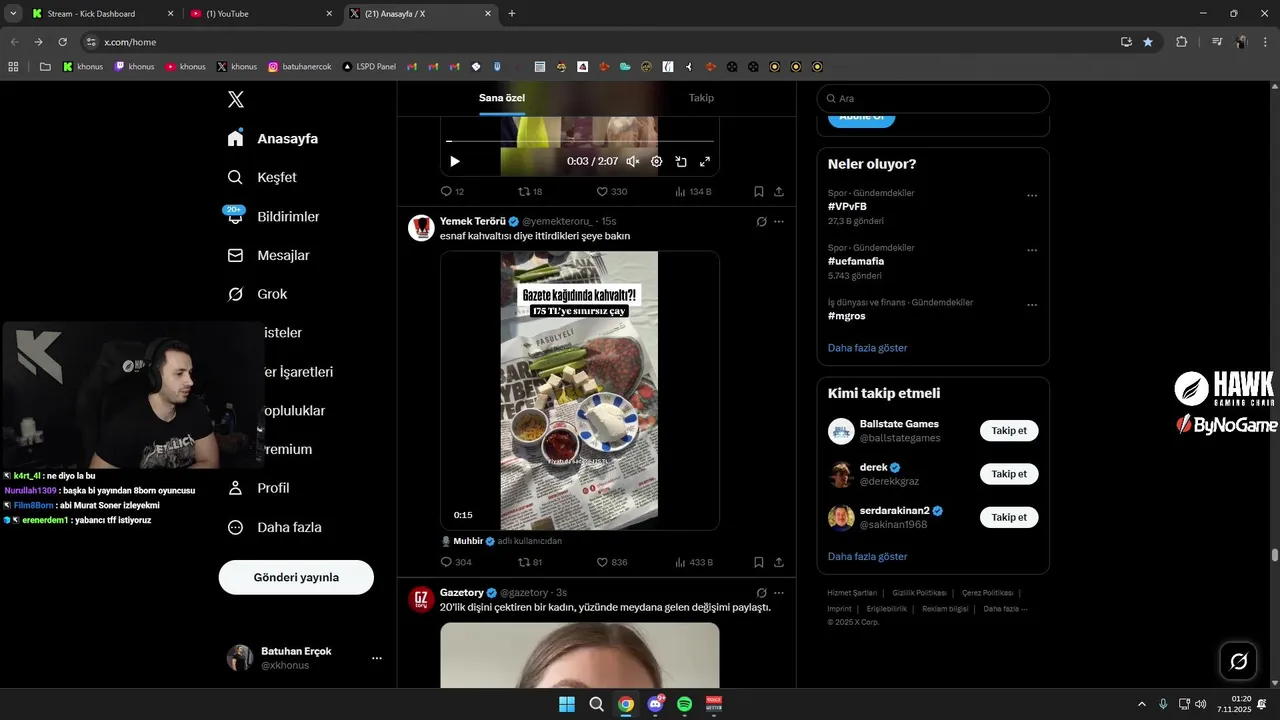The width and height of the screenshot is (1280, 720).
Task: Open more options on the Gazetory post
Action: tap(779, 592)
